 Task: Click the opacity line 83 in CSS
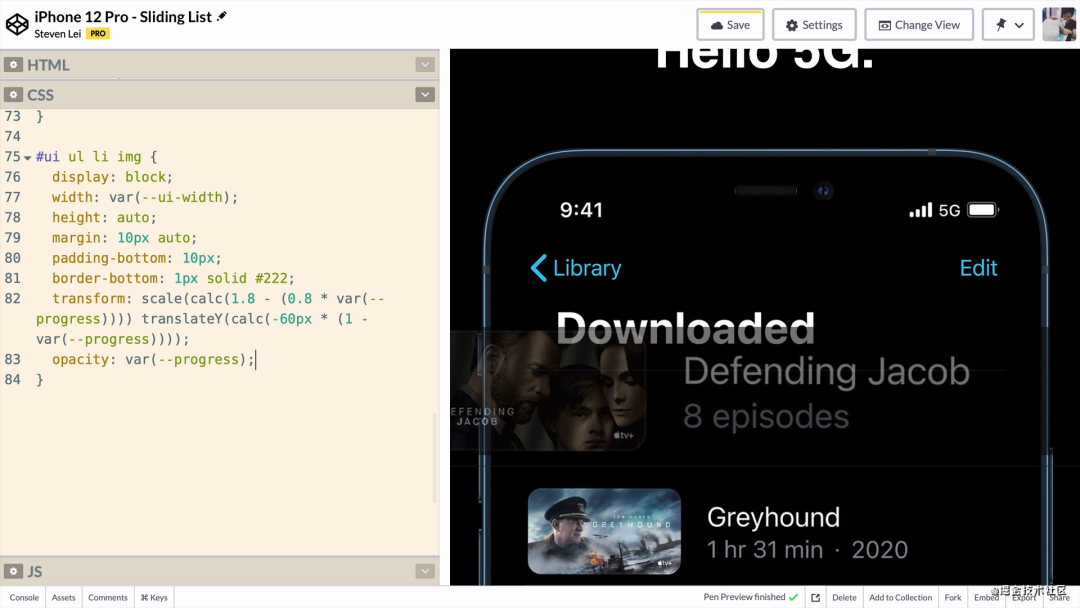pos(153,359)
